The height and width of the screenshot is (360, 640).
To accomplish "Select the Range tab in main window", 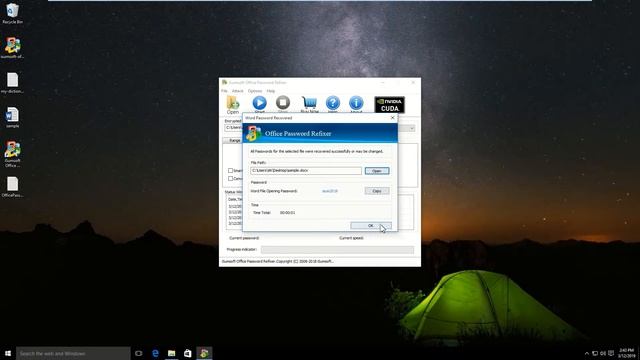I will click(234, 140).
